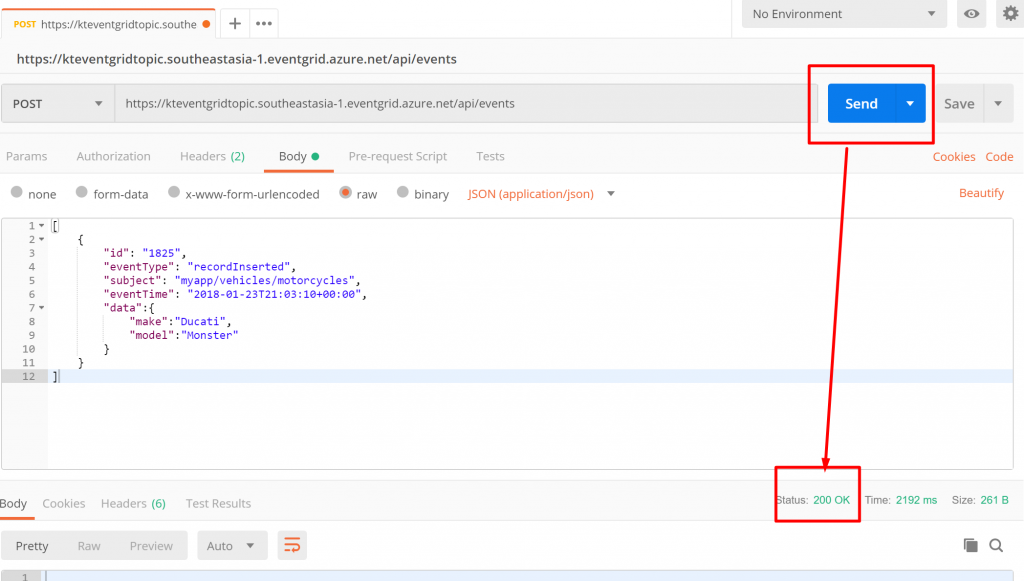Switch to the Pre-request Script tab

pyautogui.click(x=398, y=157)
